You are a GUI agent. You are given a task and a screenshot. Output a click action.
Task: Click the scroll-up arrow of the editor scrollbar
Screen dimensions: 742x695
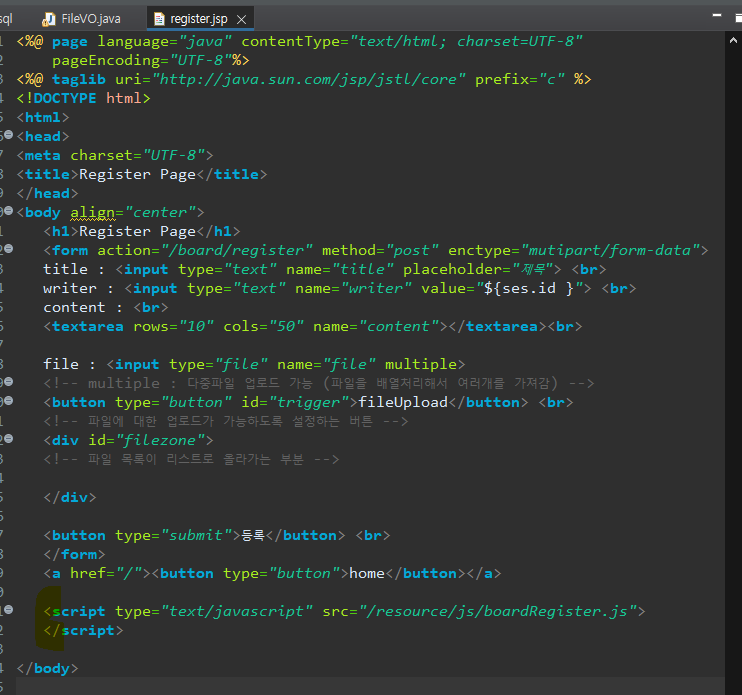coord(733,41)
